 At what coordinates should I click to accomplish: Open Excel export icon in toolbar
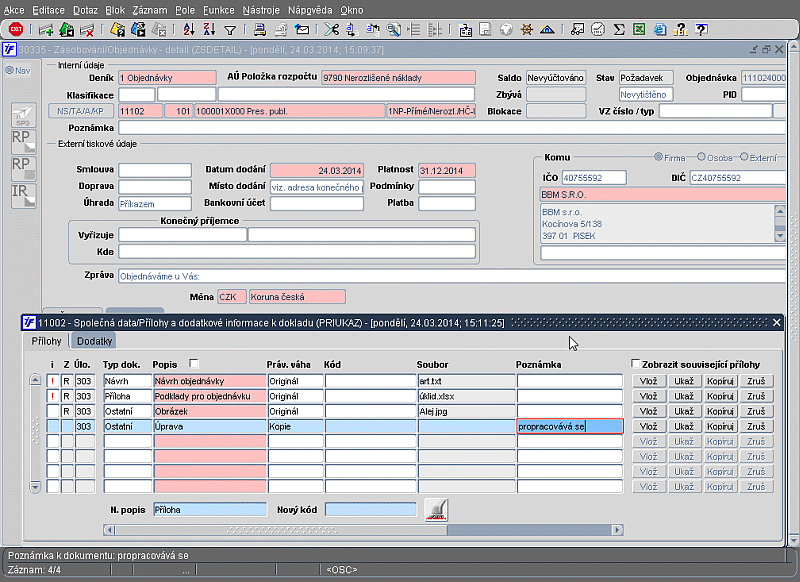click(x=639, y=29)
